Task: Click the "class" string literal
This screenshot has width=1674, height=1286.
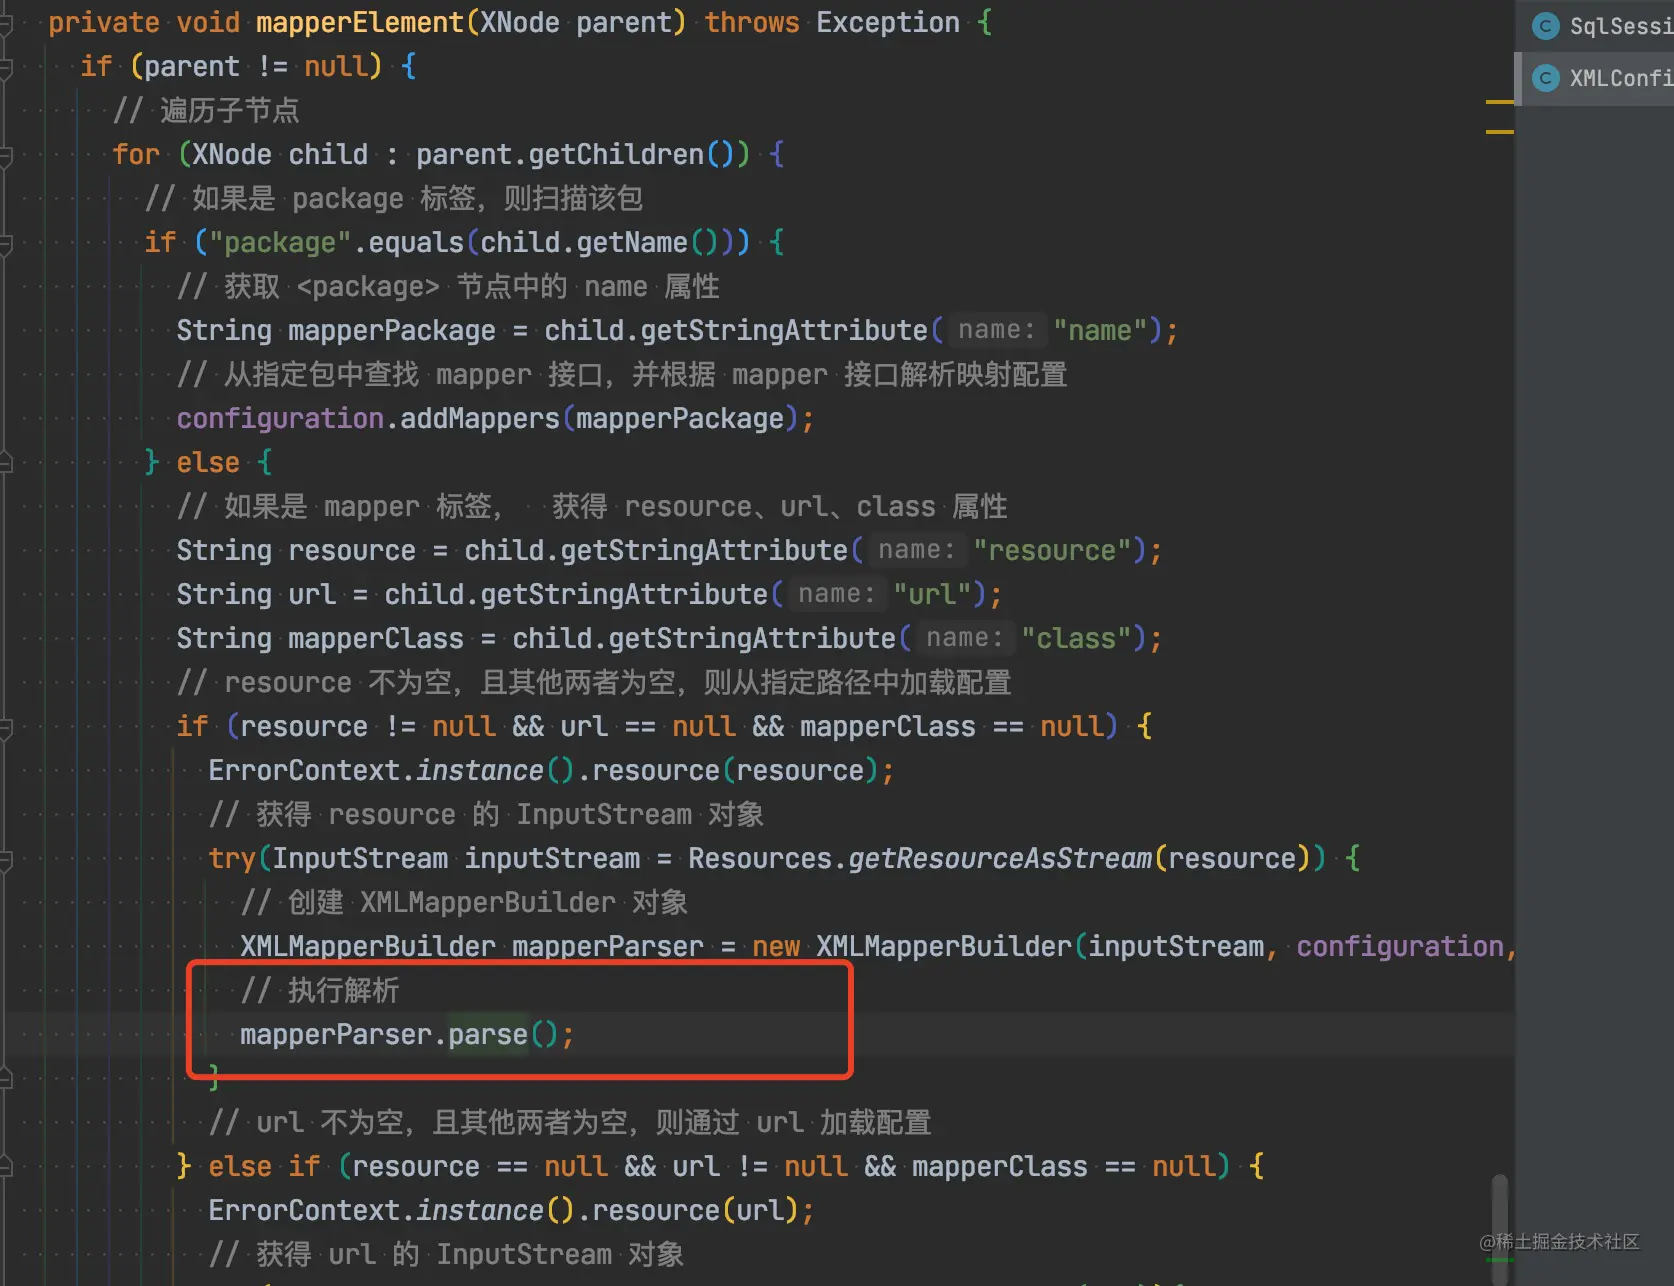Action: pos(1076,639)
